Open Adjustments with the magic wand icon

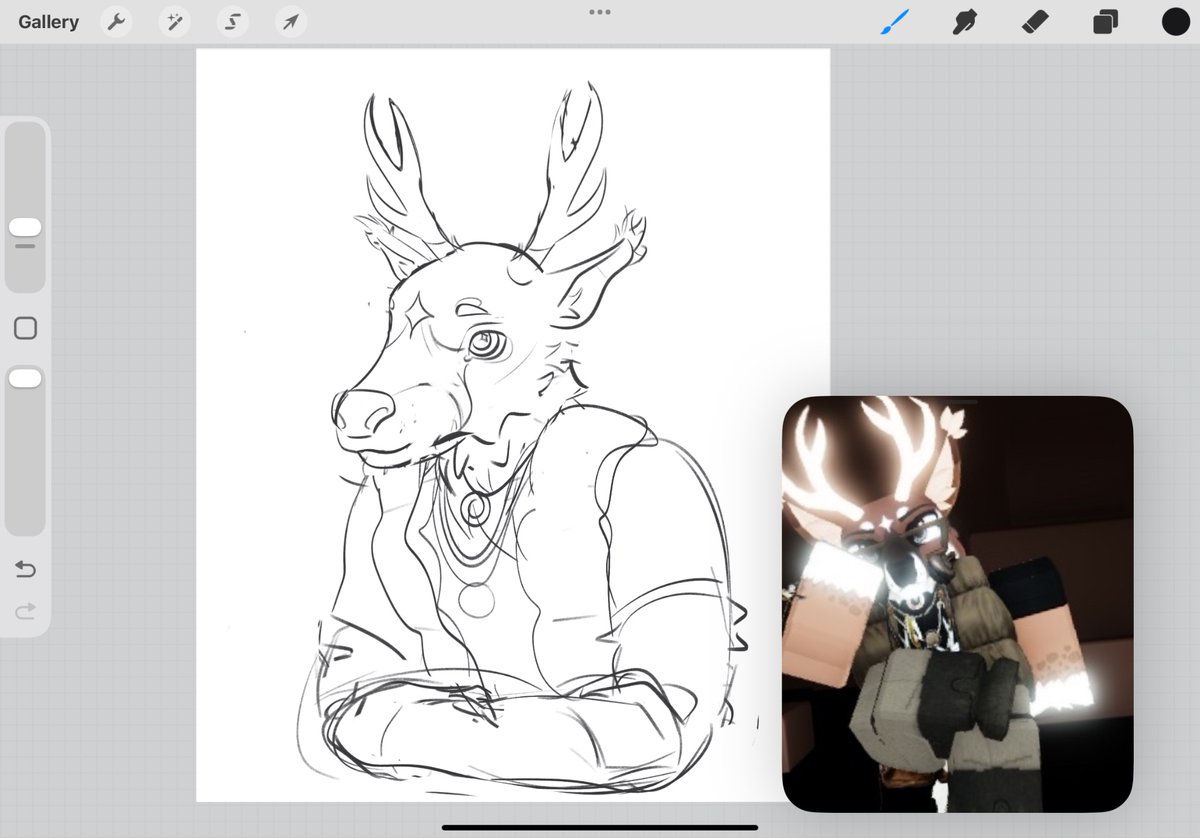pos(174,21)
